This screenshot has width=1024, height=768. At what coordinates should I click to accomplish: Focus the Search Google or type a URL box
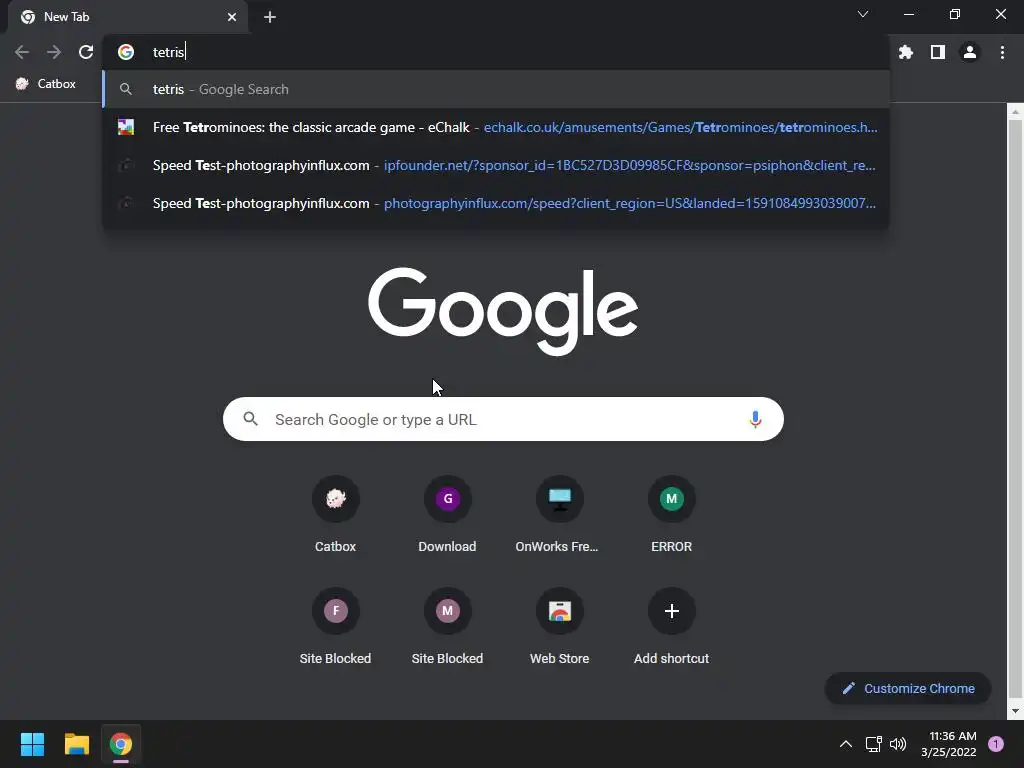pos(503,419)
